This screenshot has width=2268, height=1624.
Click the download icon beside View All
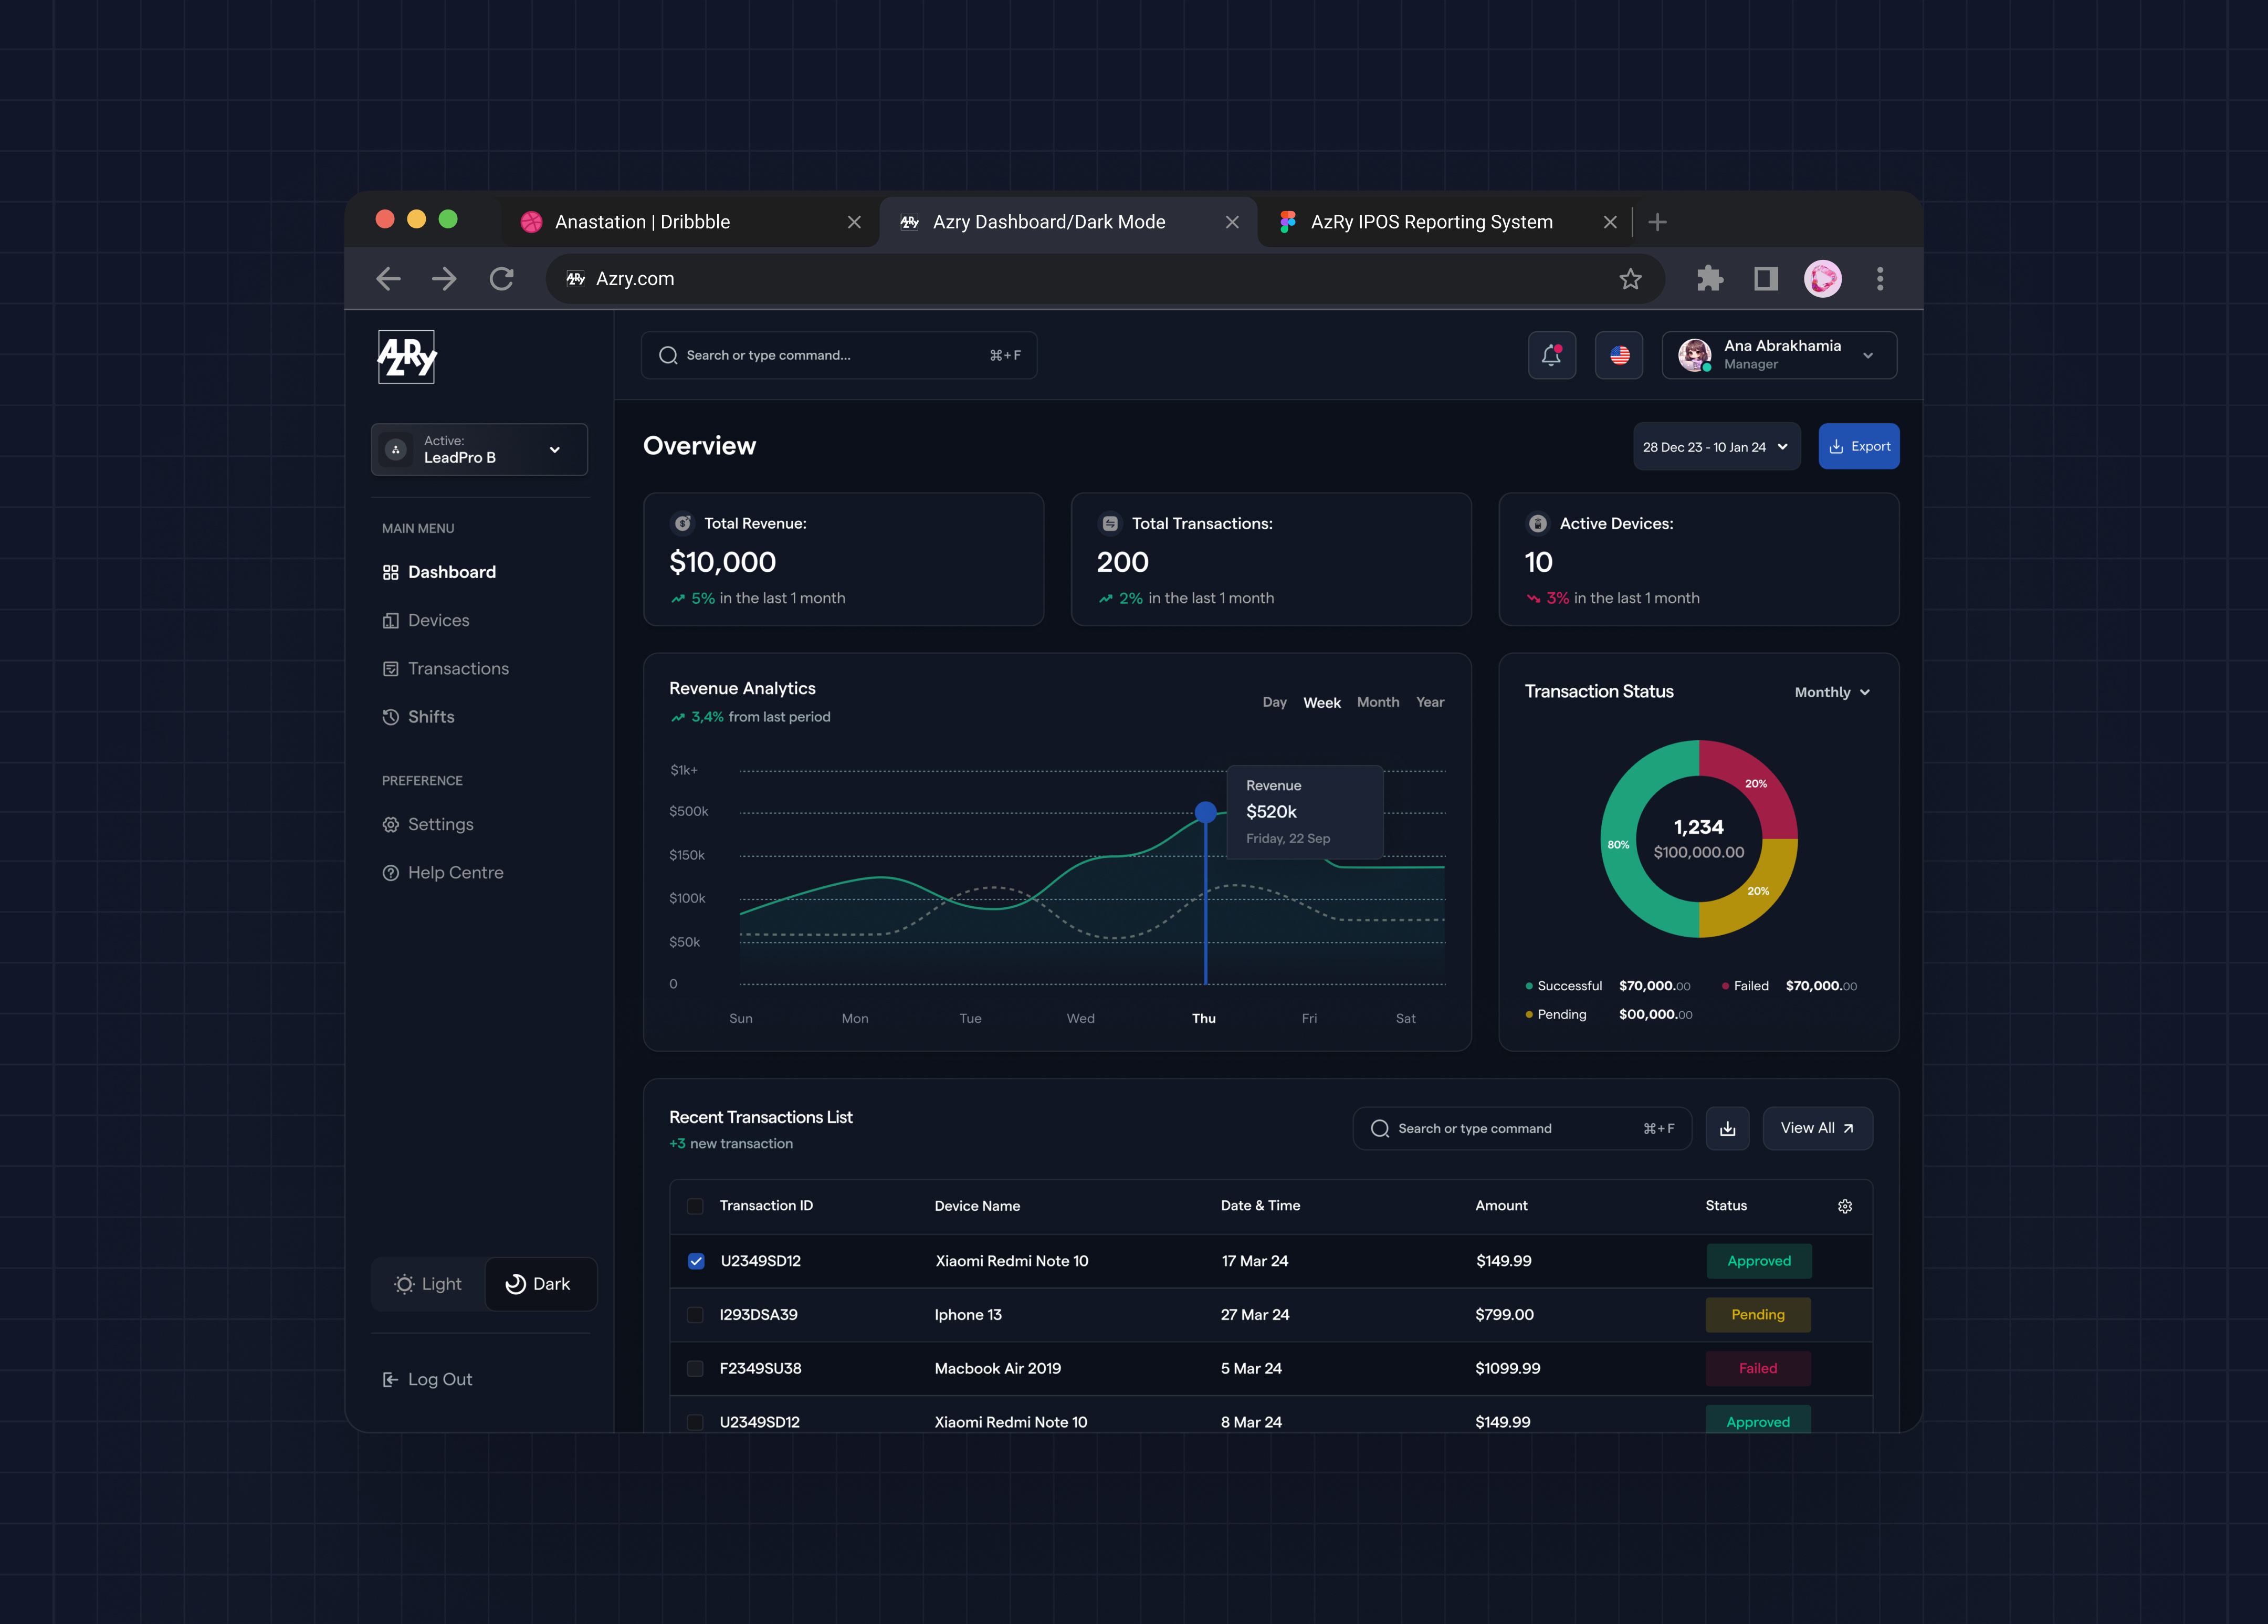[1727, 1128]
